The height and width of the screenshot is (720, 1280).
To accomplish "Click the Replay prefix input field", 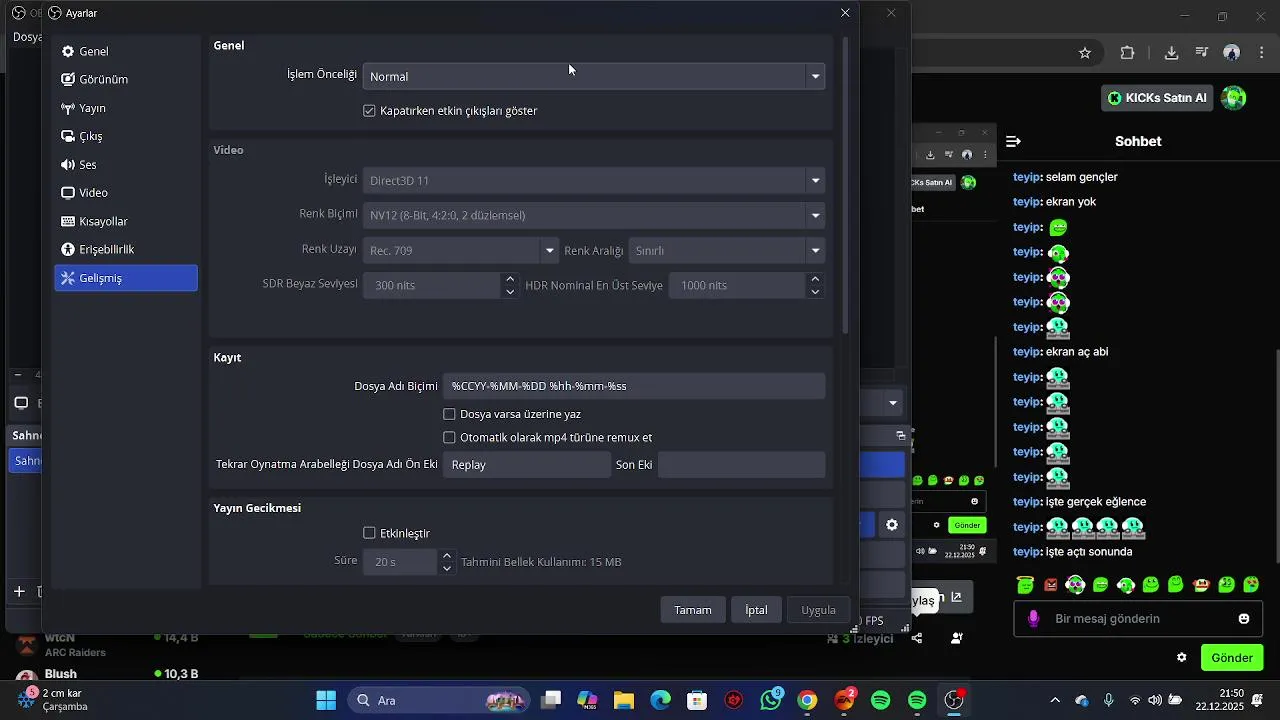I will pyautogui.click(x=526, y=464).
